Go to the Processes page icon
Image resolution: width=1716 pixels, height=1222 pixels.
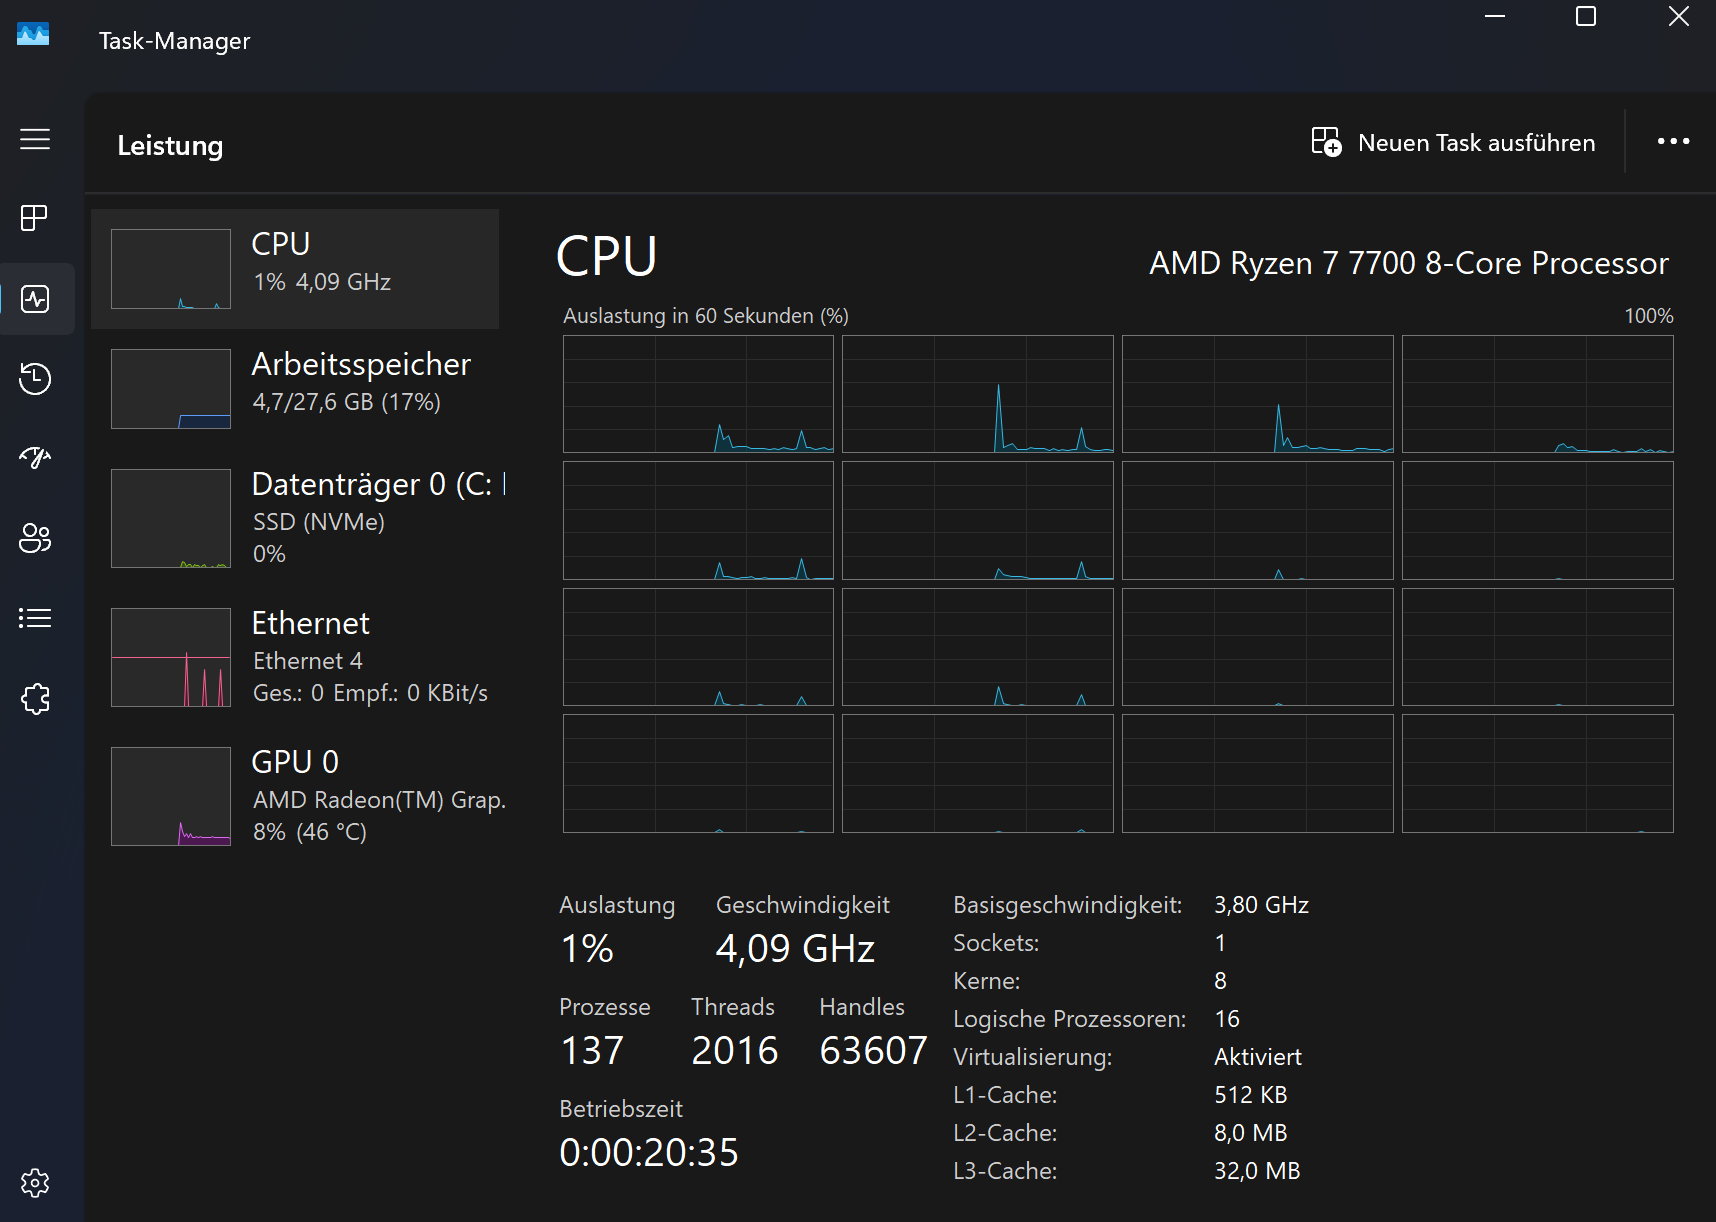tap(35, 218)
